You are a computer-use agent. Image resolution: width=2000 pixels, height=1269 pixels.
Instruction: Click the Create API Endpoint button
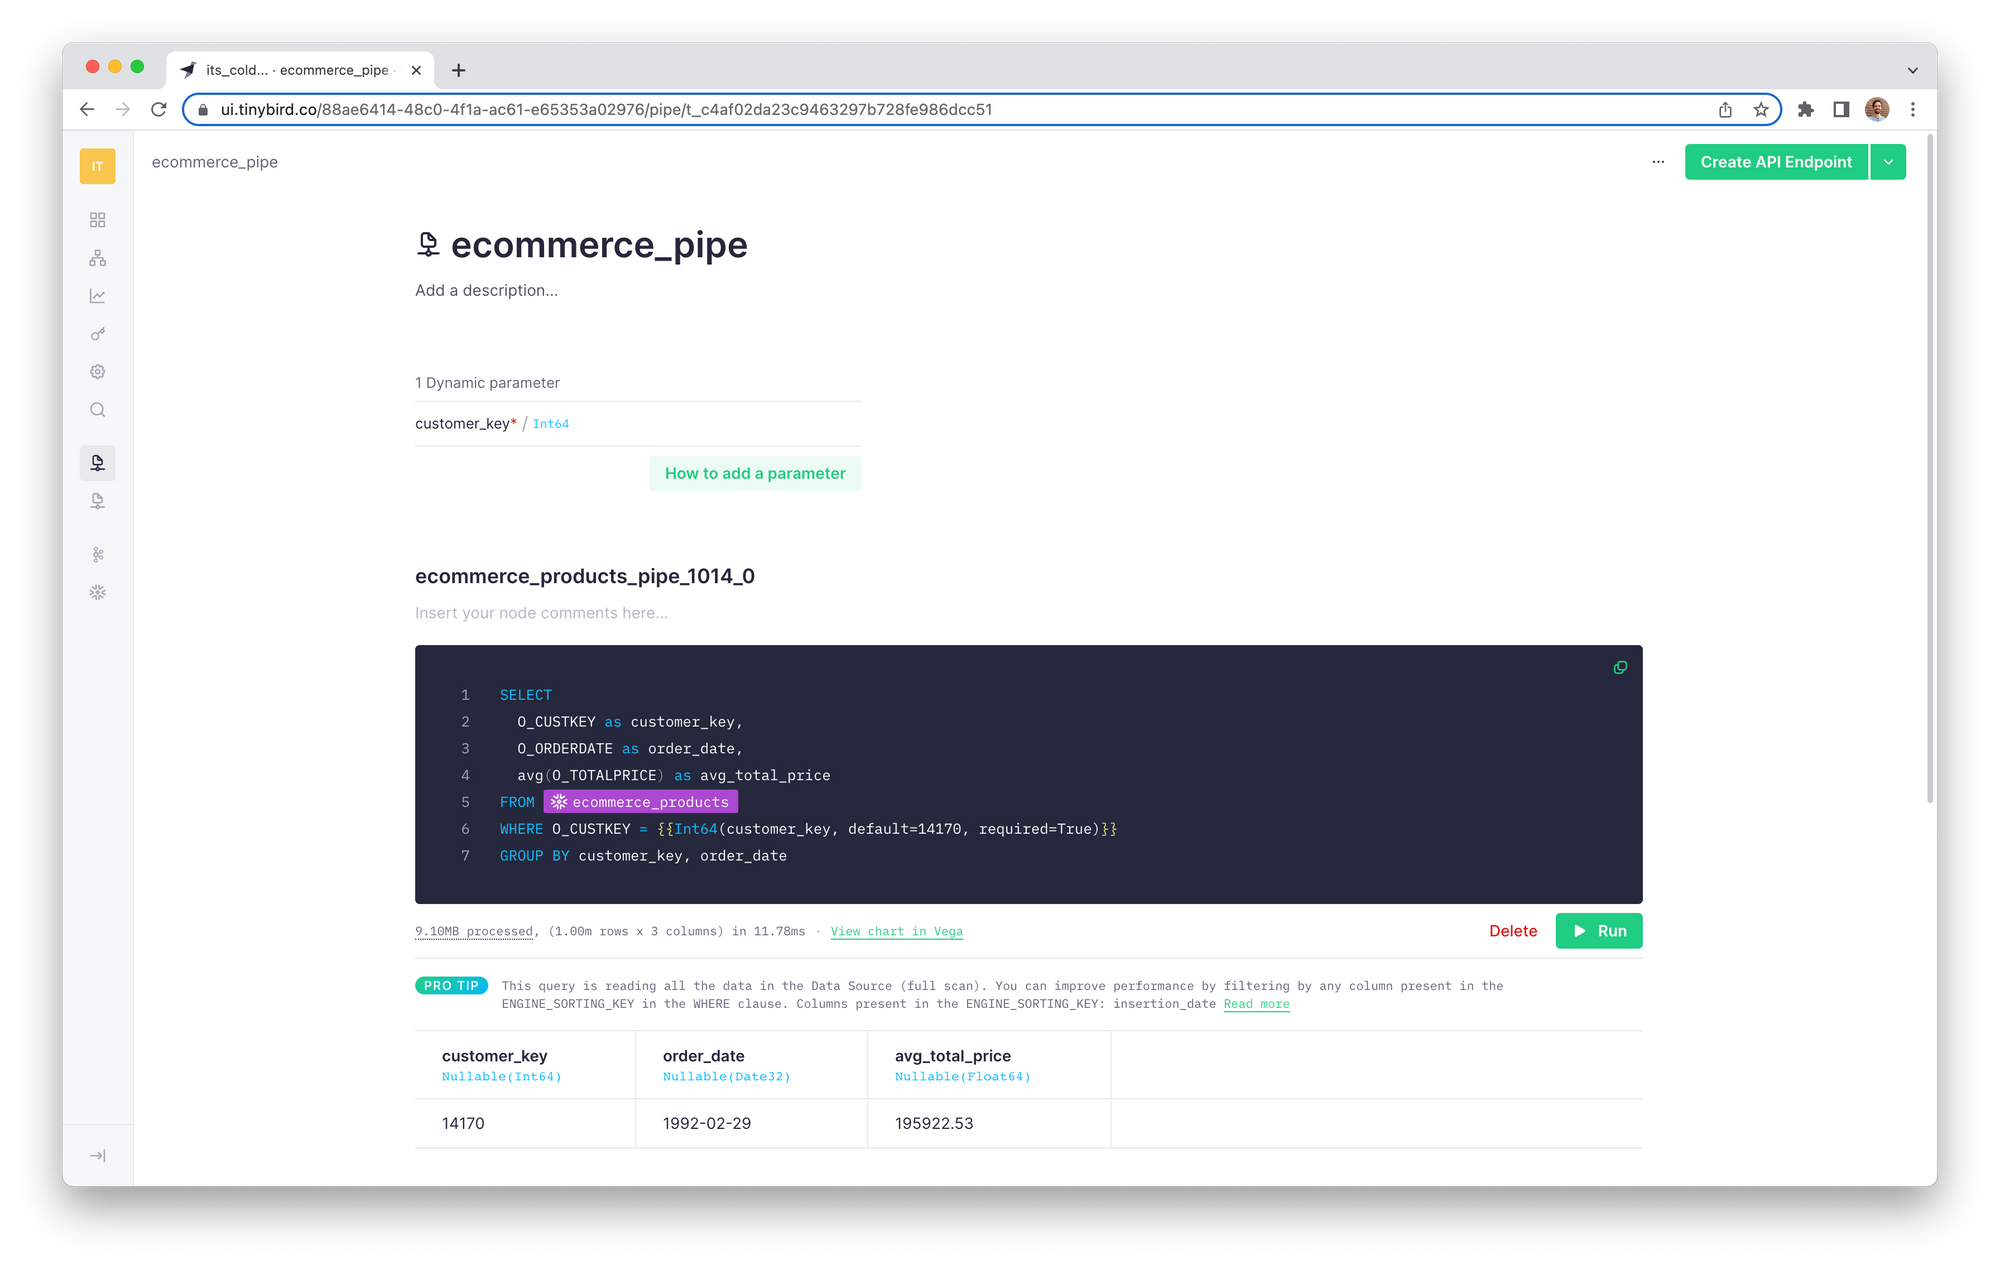(x=1776, y=162)
